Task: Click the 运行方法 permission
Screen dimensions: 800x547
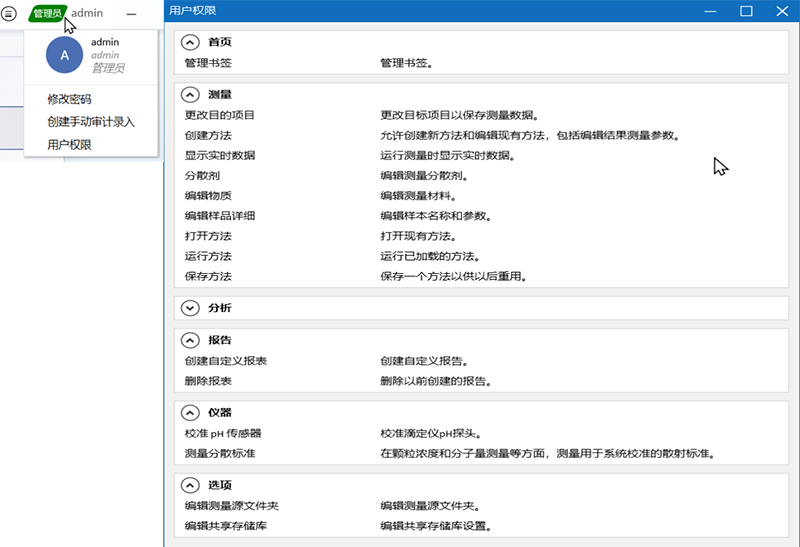Action: click(x=208, y=256)
